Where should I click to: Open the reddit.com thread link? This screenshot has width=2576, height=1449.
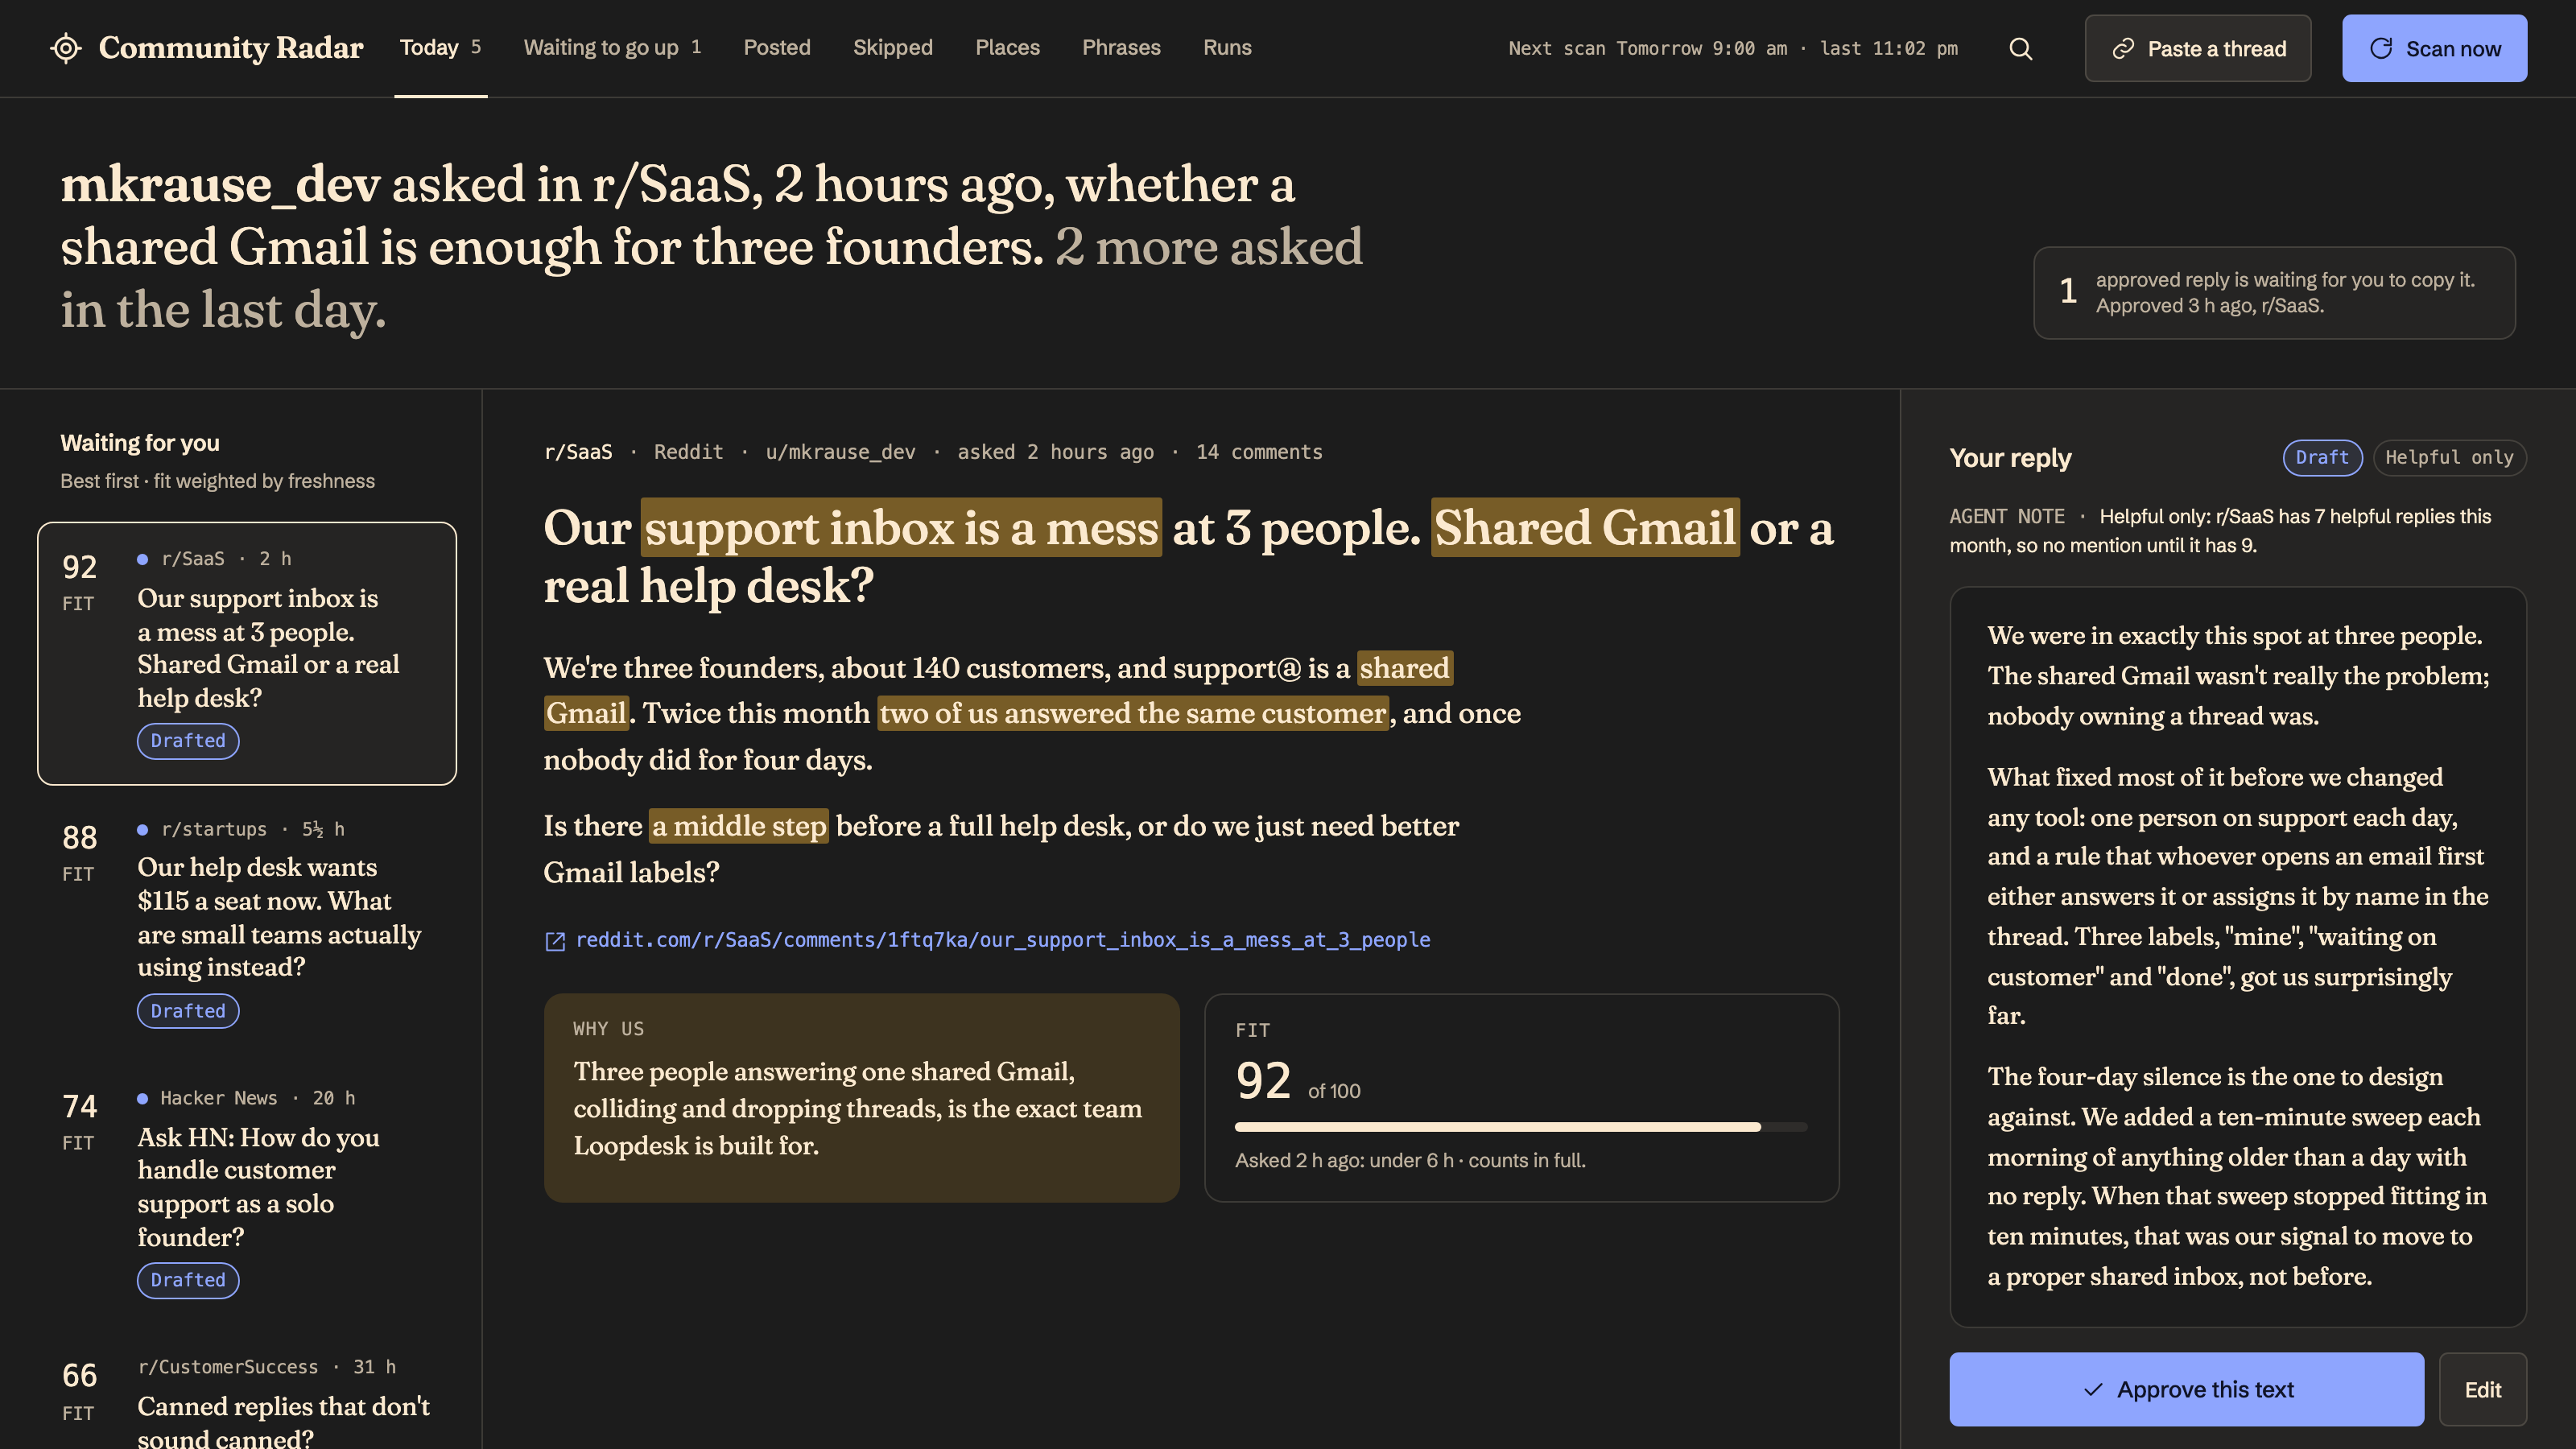coord(1002,940)
